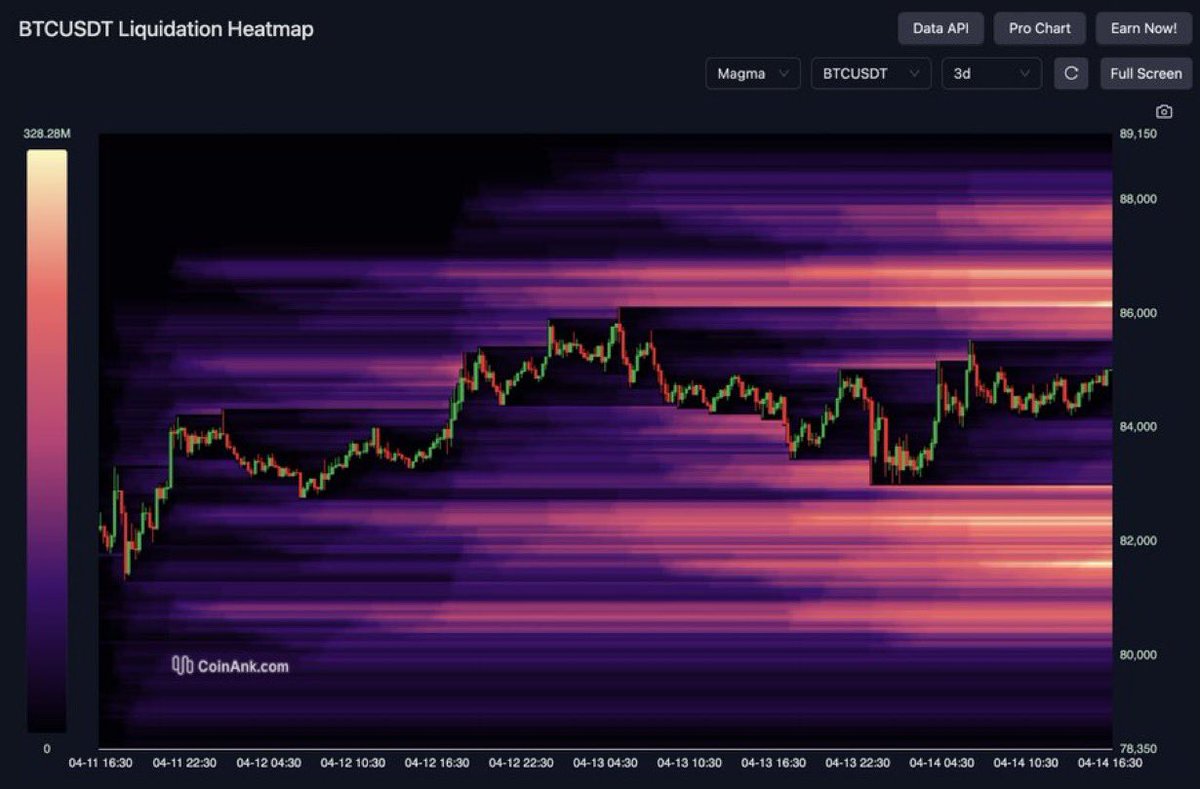Click the 04-13 10:30 time axis label
Screen dimensions: 1200x789
[x=689, y=763]
